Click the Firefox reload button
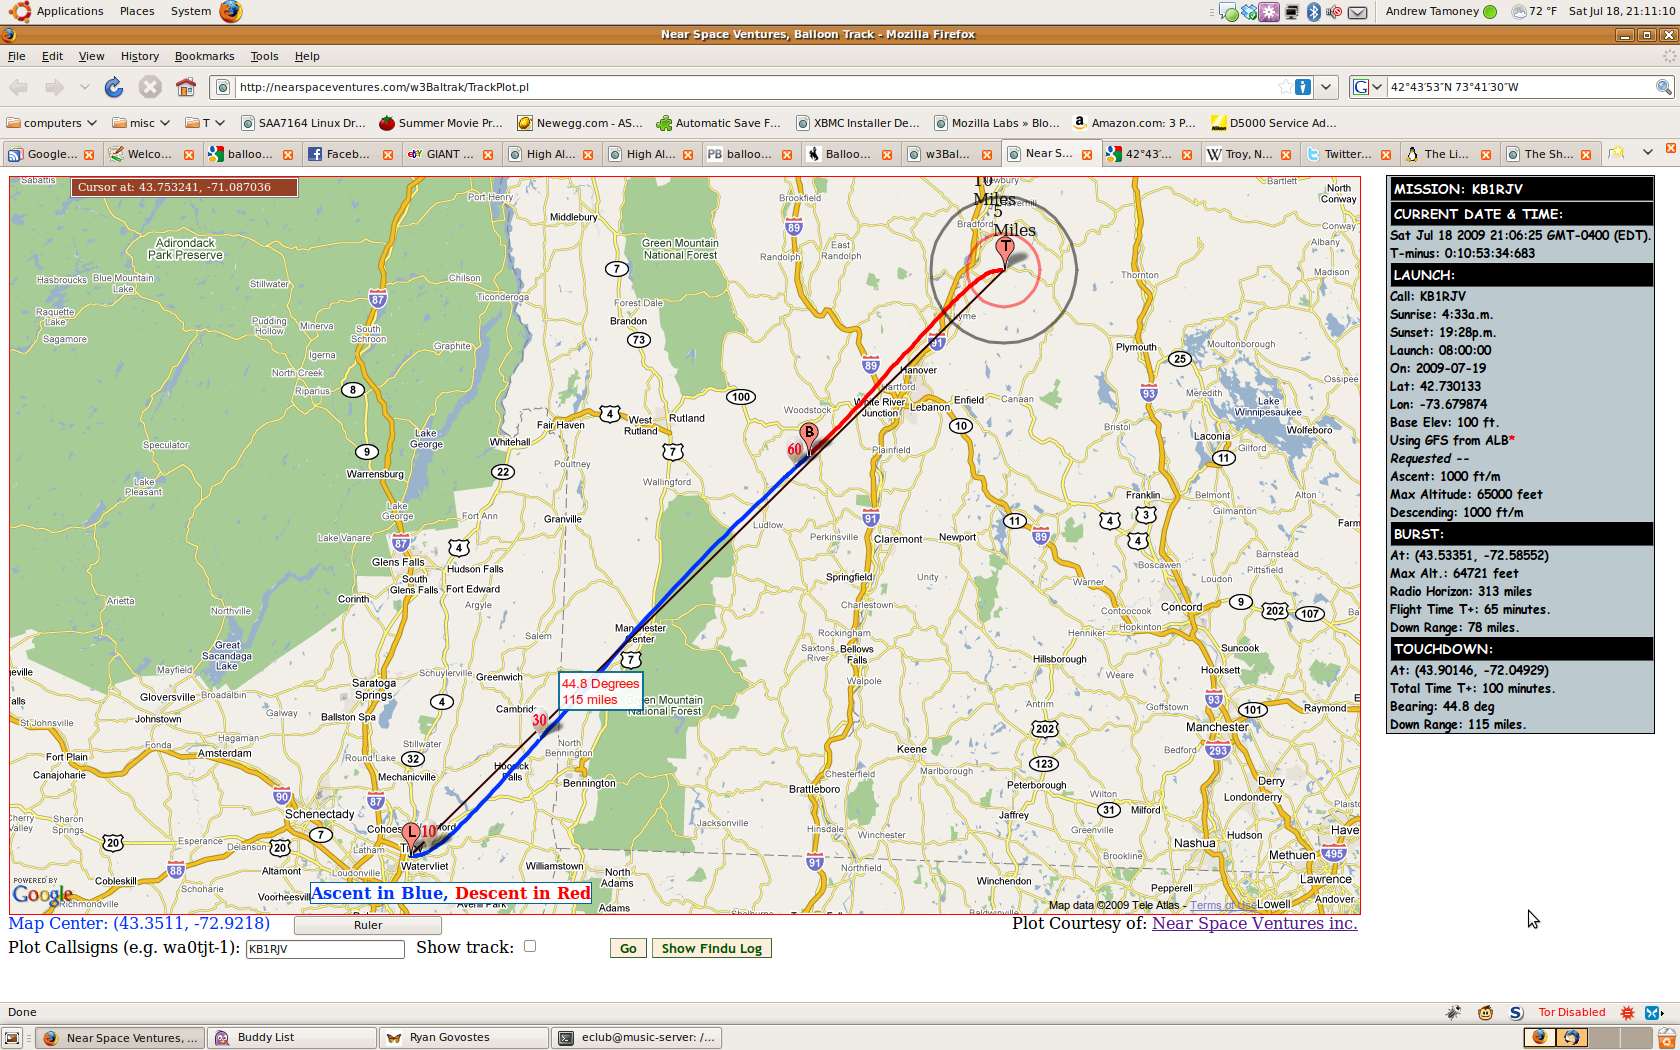 click(x=114, y=87)
